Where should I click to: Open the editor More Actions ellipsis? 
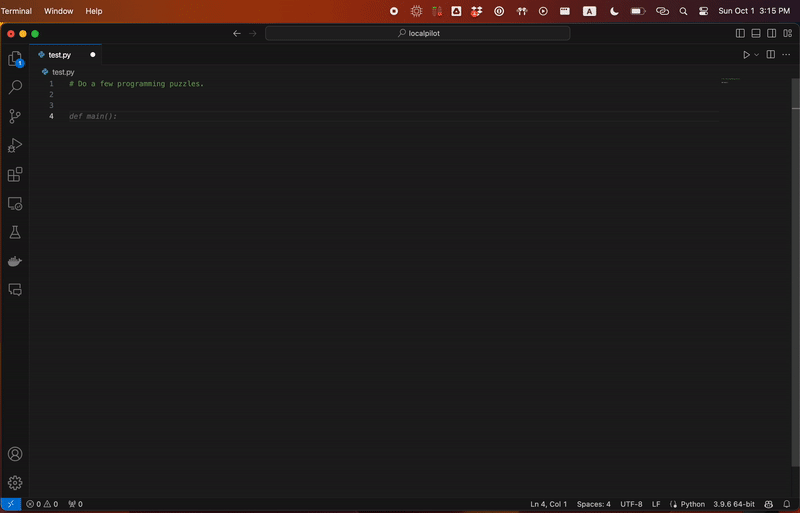pyautogui.click(x=786, y=55)
